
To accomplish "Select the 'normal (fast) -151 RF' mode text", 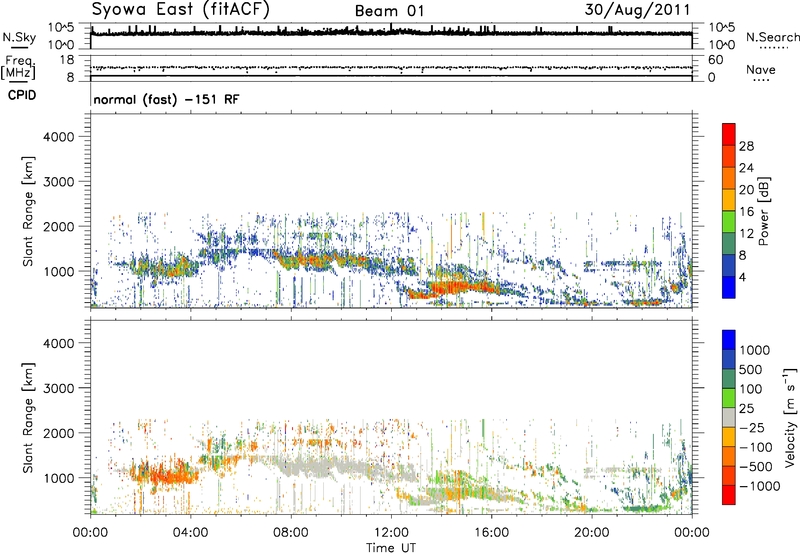I will pyautogui.click(x=166, y=99).
